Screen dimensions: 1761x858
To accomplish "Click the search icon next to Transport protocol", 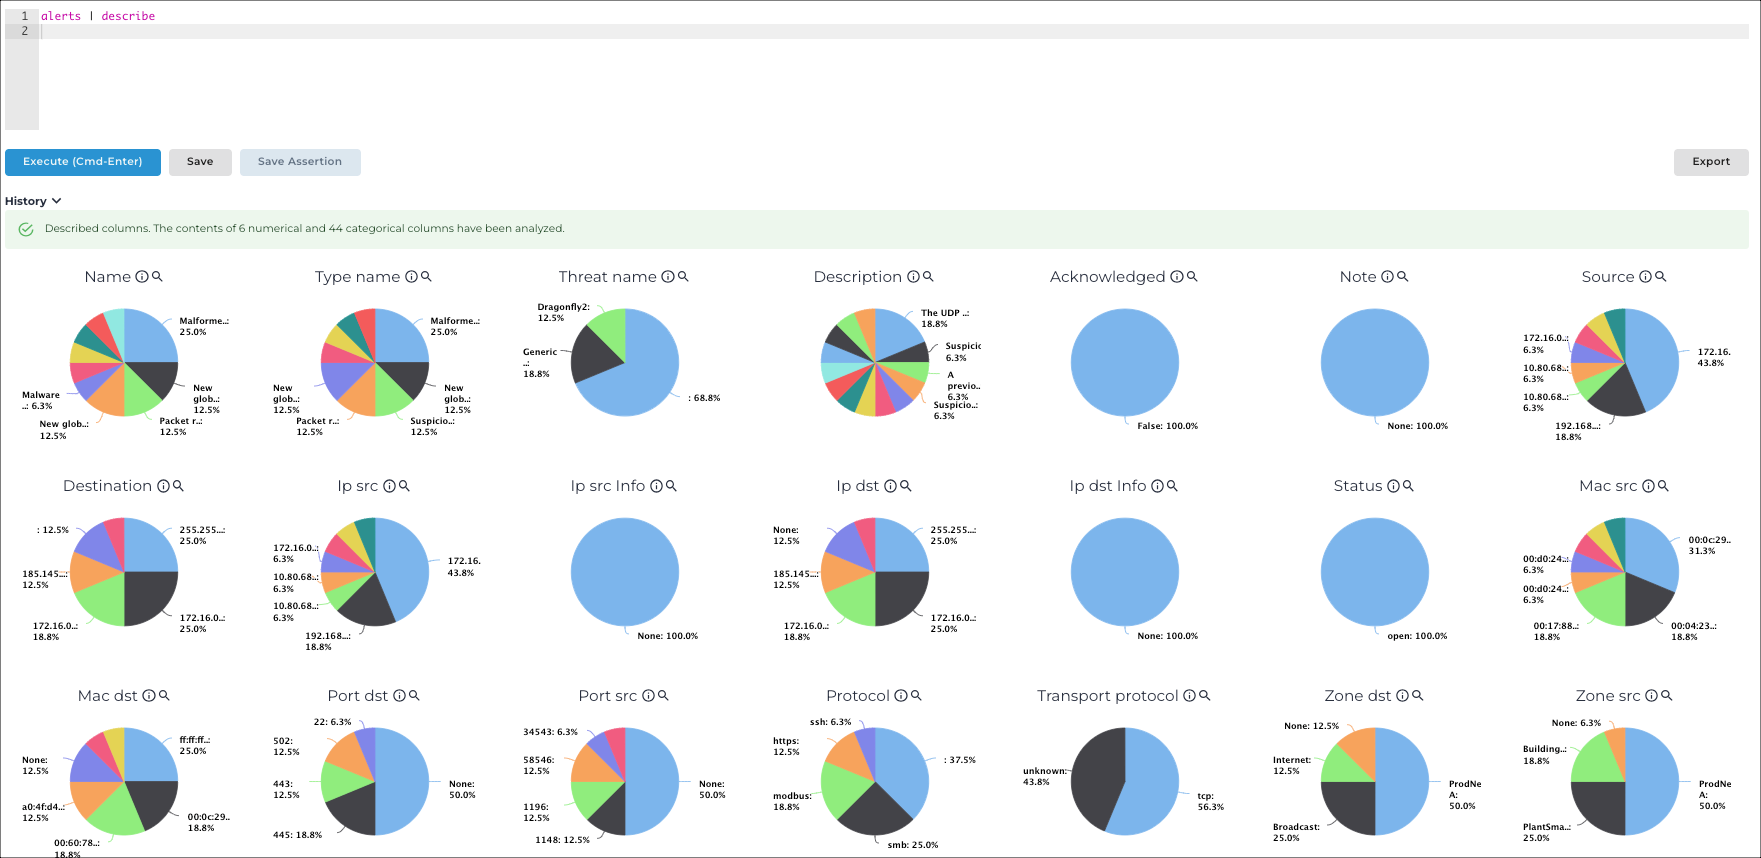I will [1204, 696].
